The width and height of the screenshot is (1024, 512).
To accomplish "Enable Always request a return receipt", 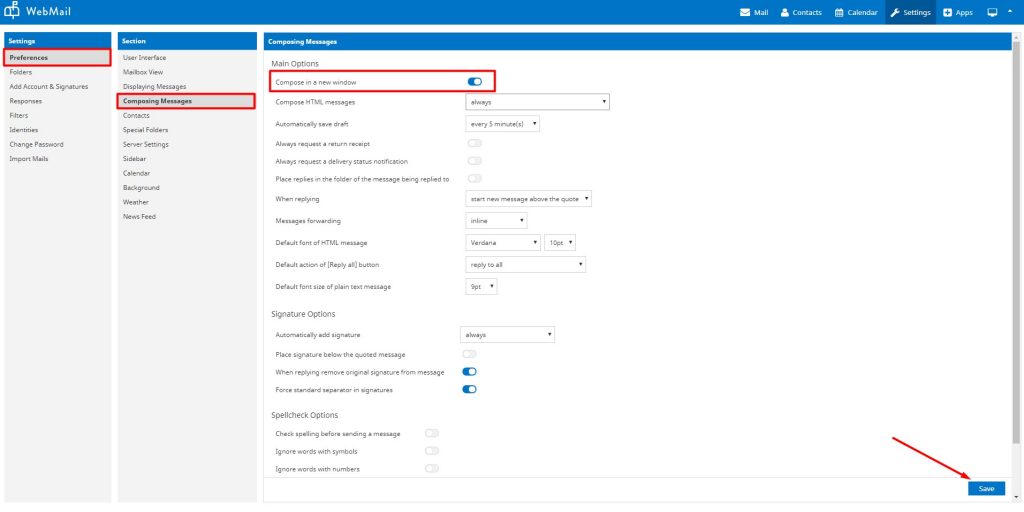I will [x=475, y=144].
